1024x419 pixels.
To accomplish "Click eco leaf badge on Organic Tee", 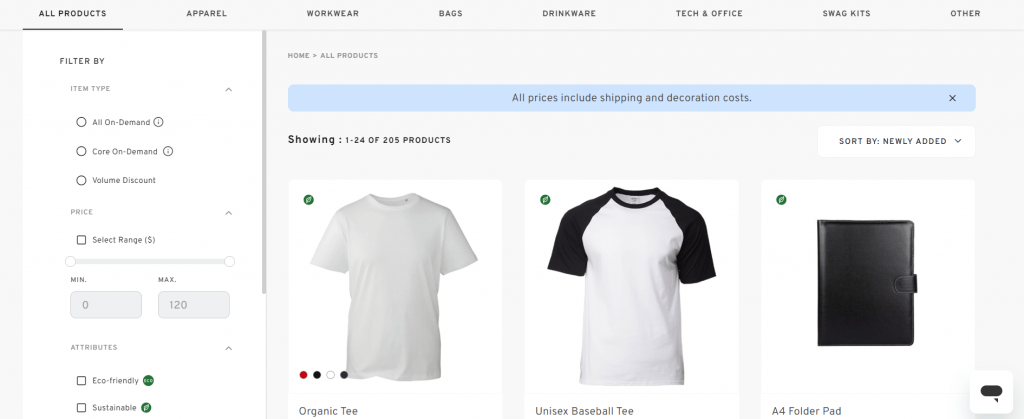I will tap(309, 200).
